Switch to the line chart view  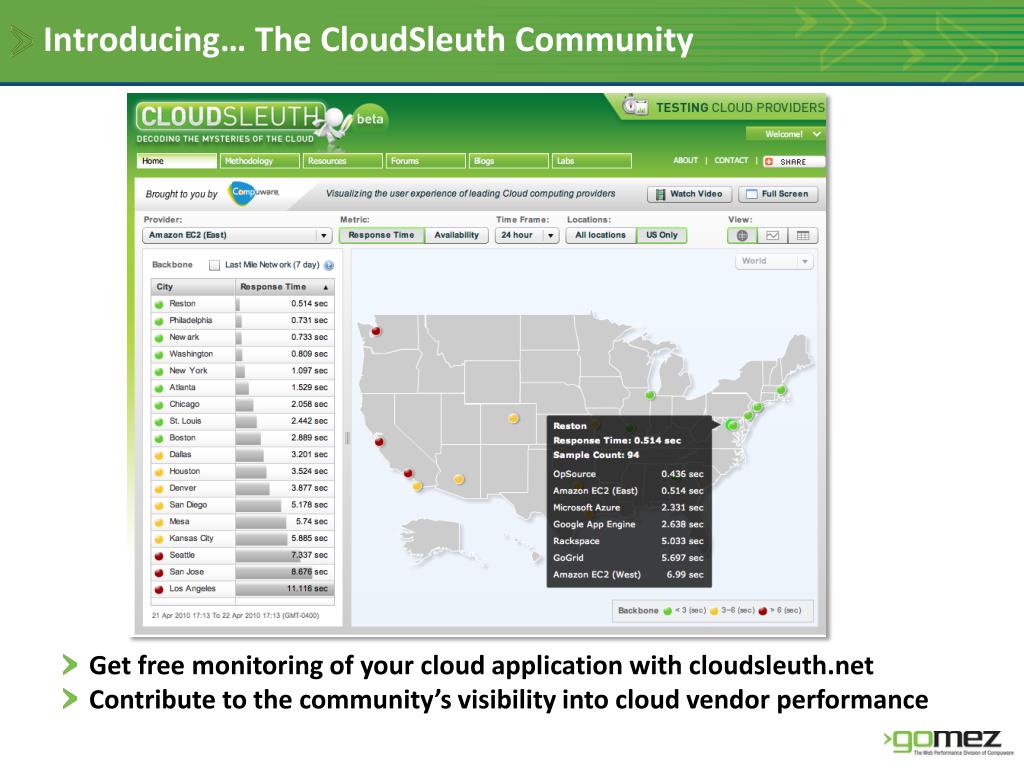point(772,236)
